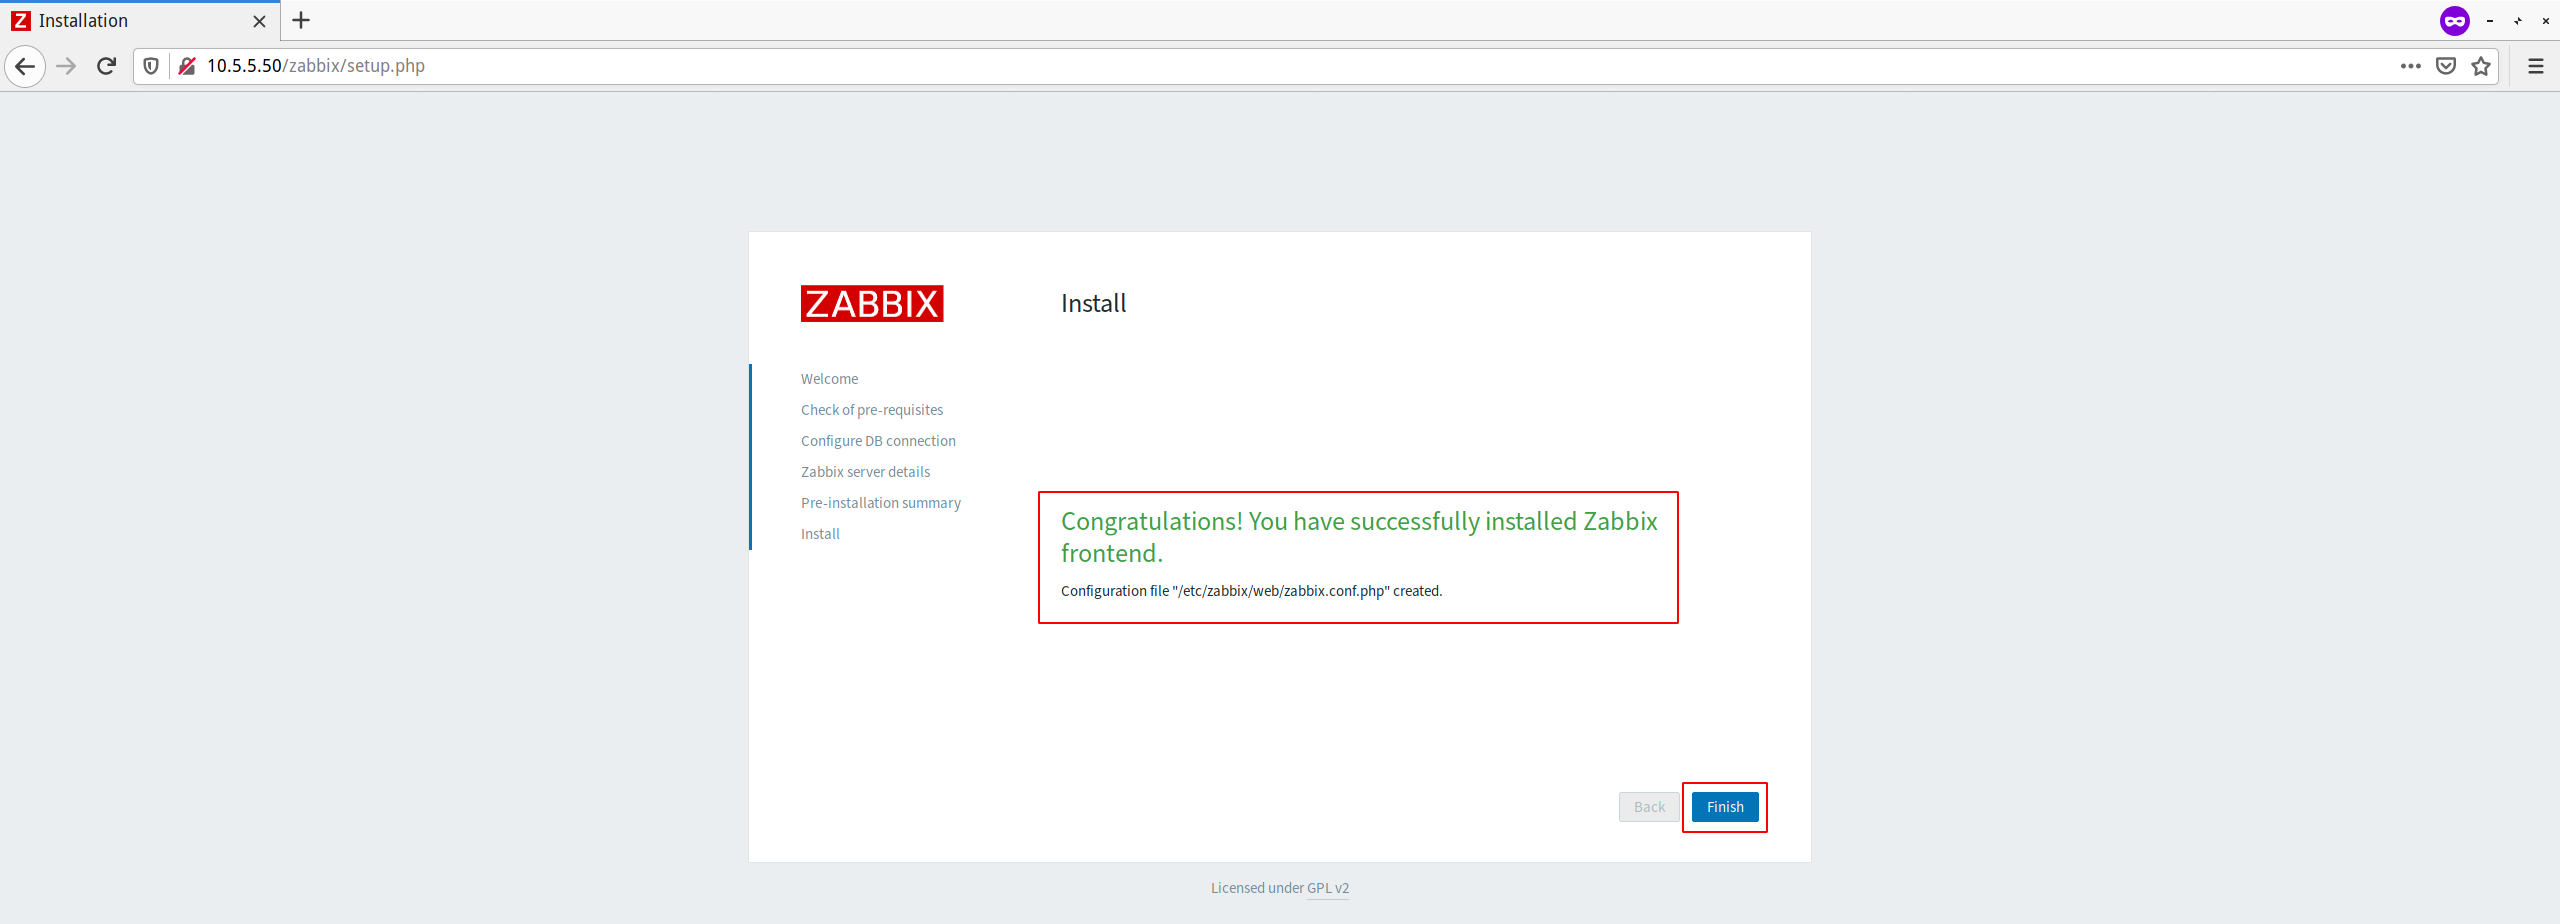Select the Installation browser tab
This screenshot has width=2560, height=924.
point(140,21)
